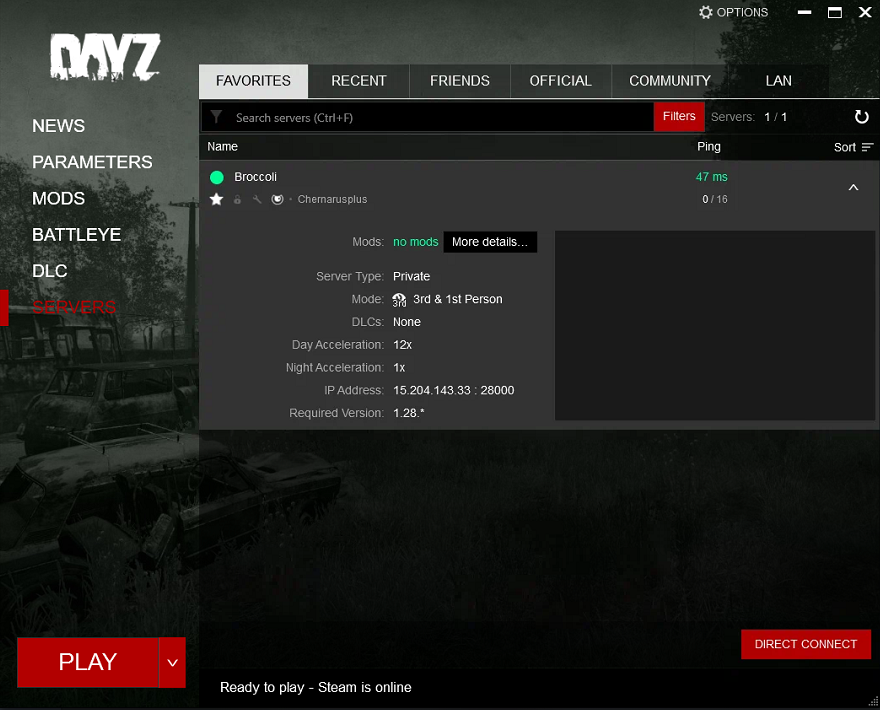Open the Options gear menu

pos(733,12)
